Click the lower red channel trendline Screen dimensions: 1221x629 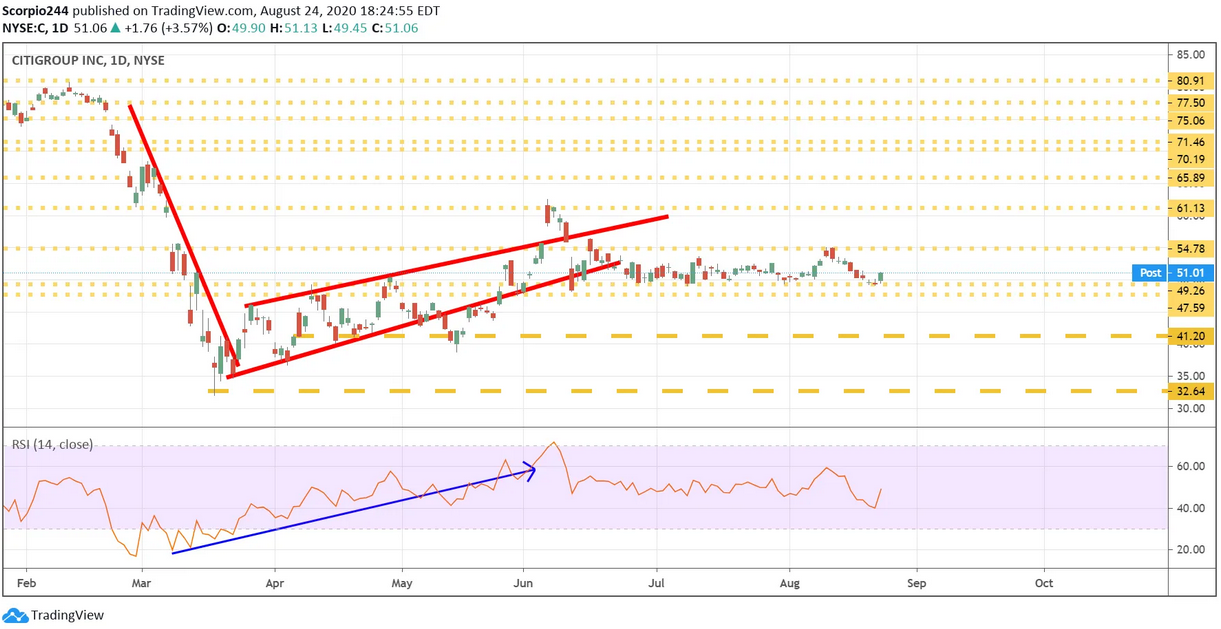pyautogui.click(x=425, y=319)
